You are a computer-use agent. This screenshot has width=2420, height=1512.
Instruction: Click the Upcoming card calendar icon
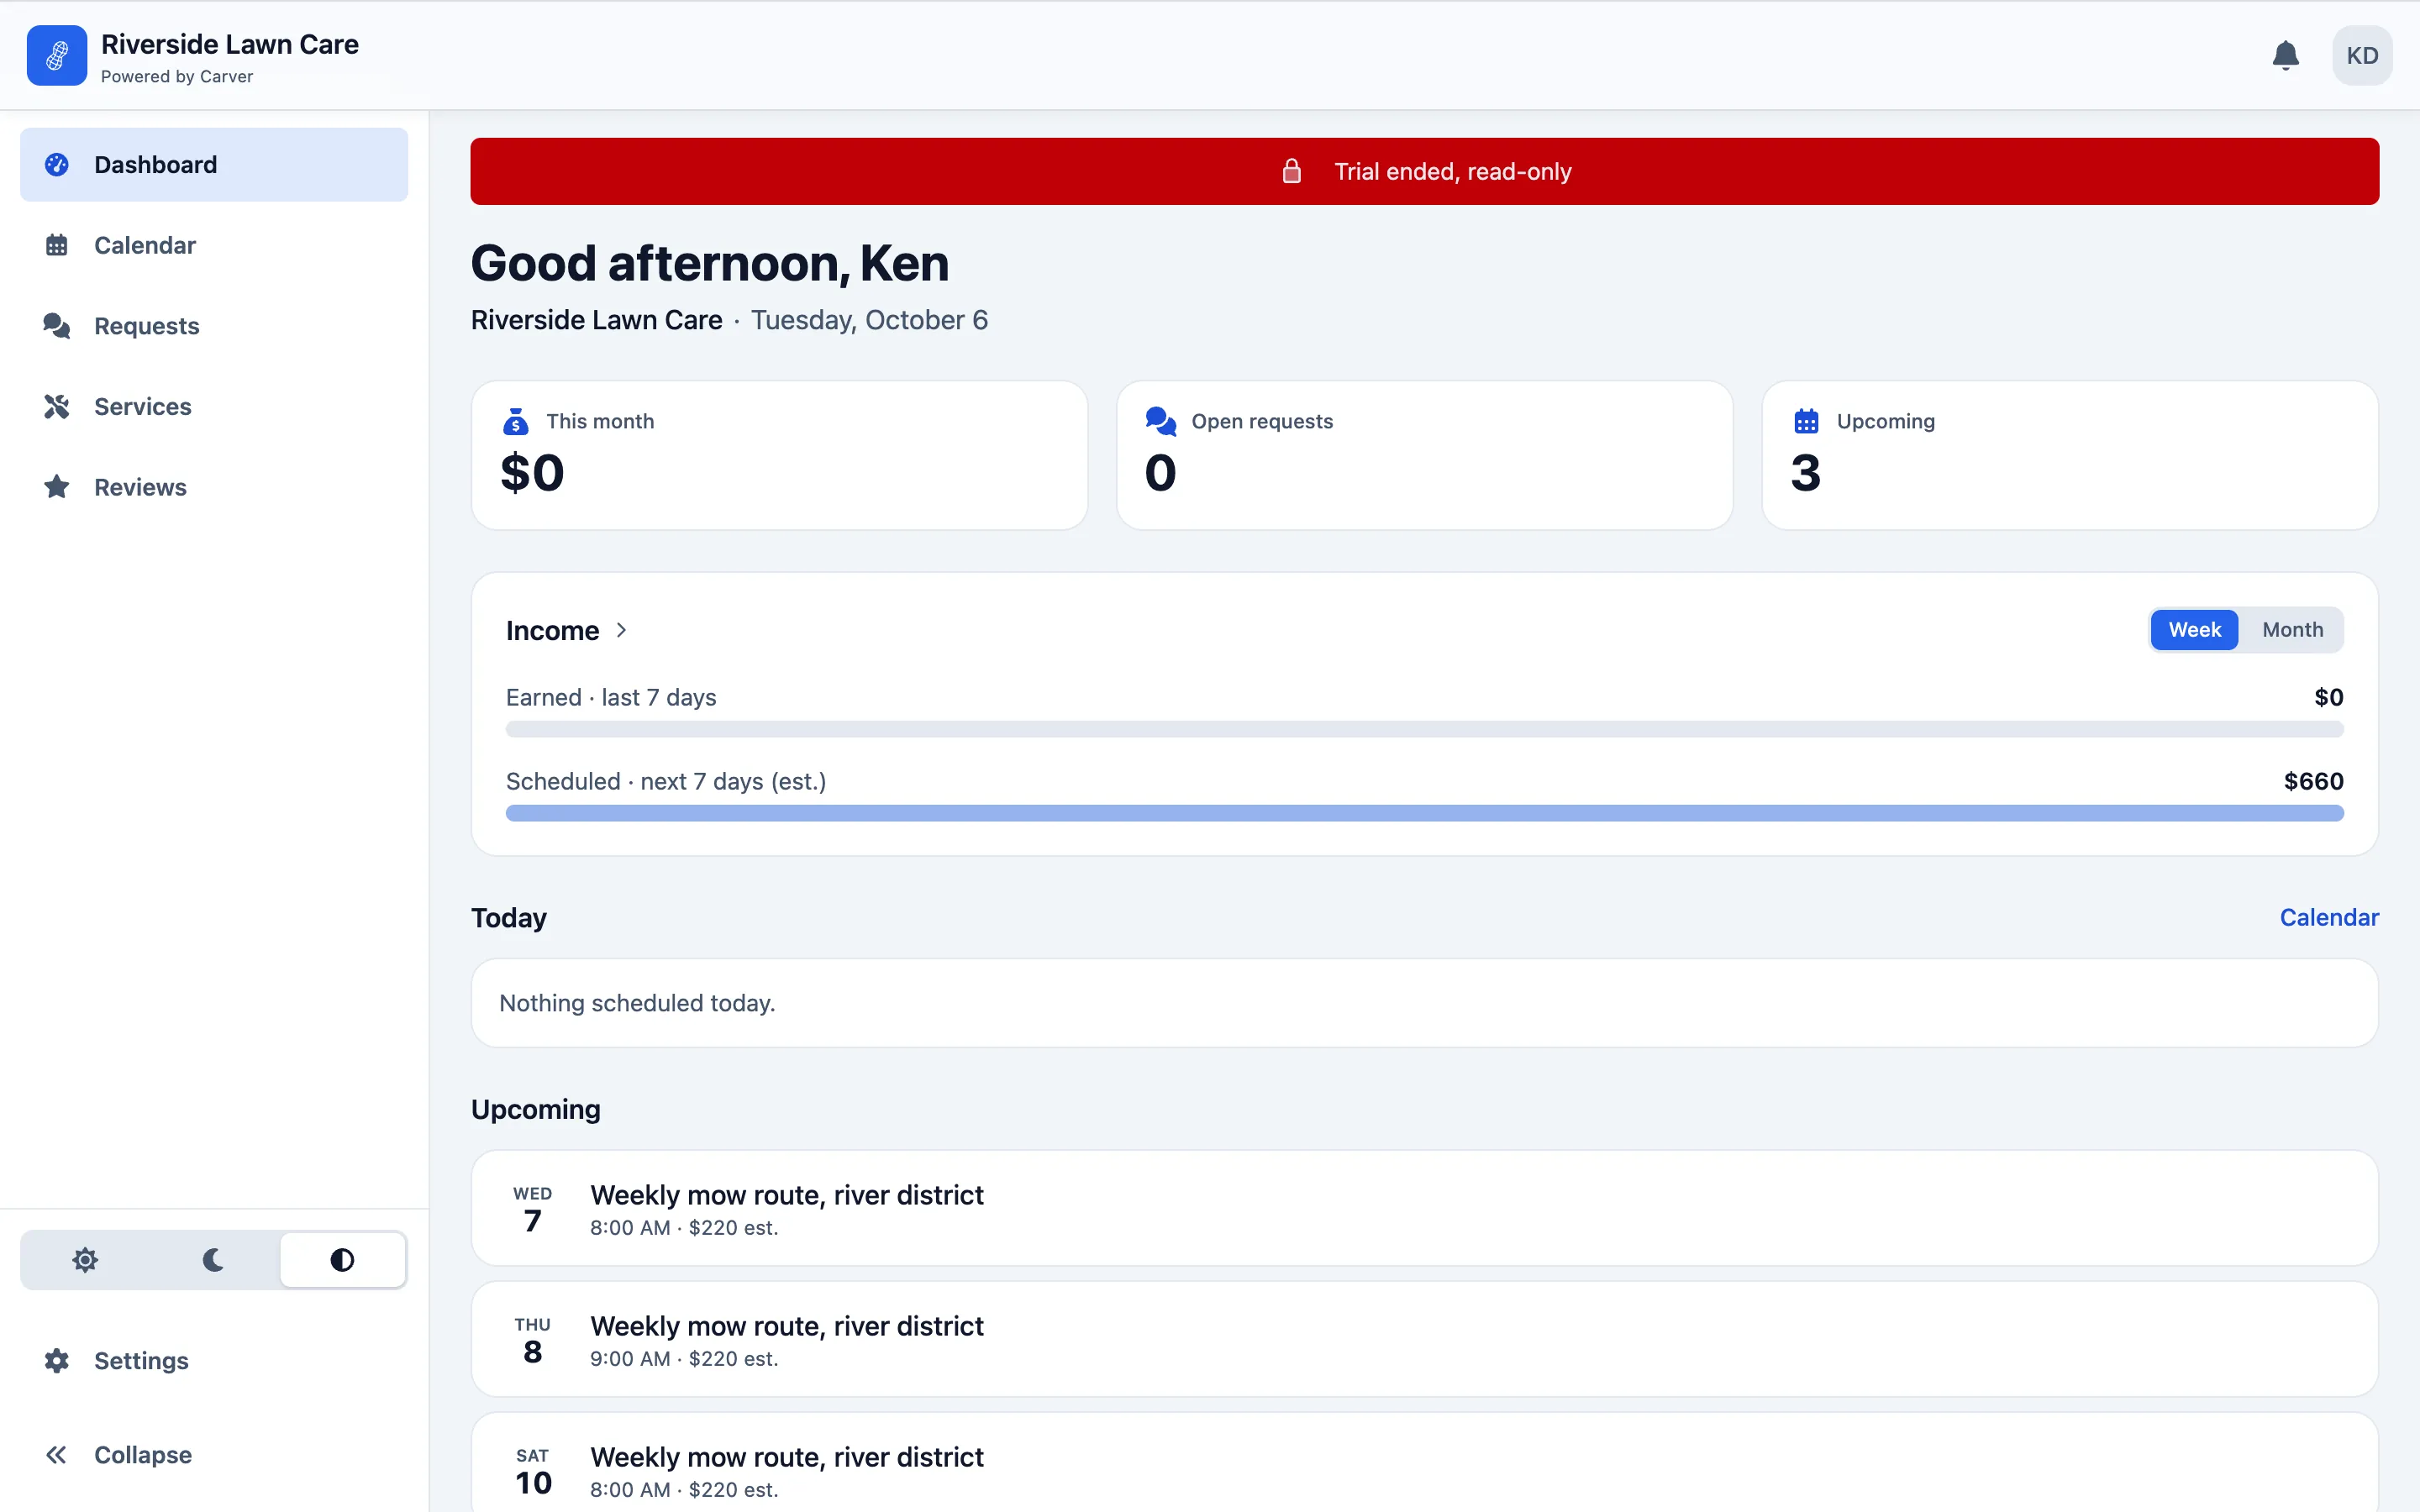click(x=1806, y=421)
